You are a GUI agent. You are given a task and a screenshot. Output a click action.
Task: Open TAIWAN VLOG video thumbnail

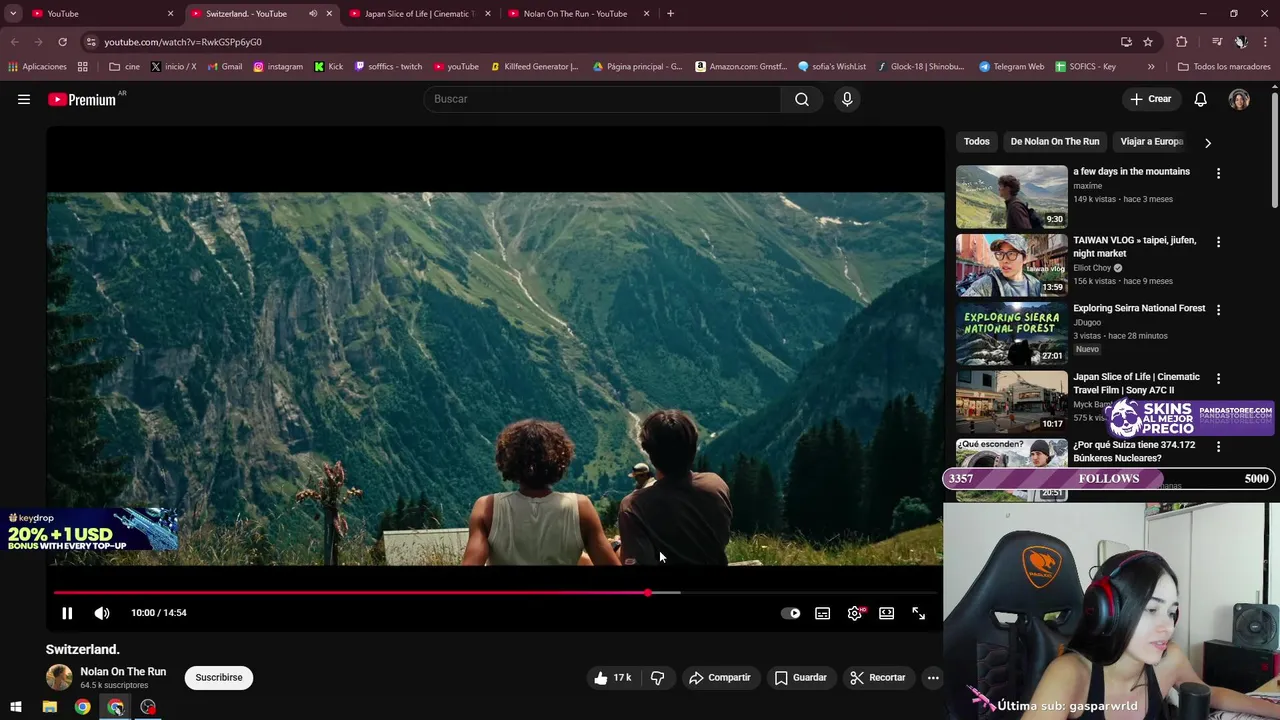(1012, 265)
